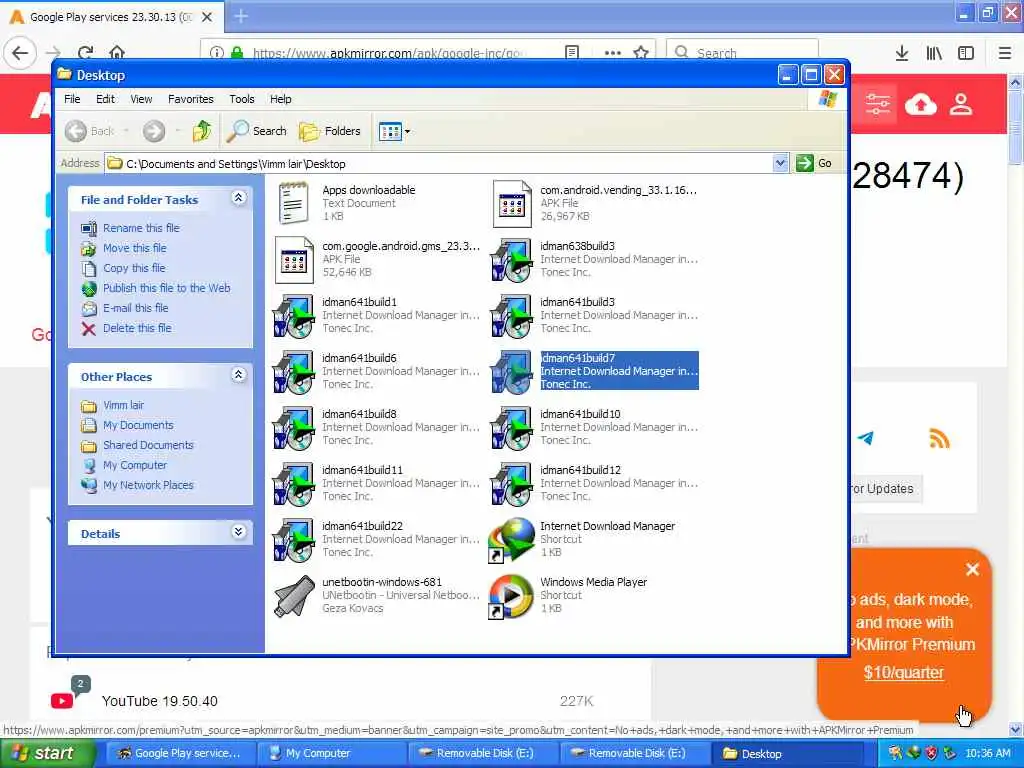Click the Go button beside address bar

tap(814, 163)
